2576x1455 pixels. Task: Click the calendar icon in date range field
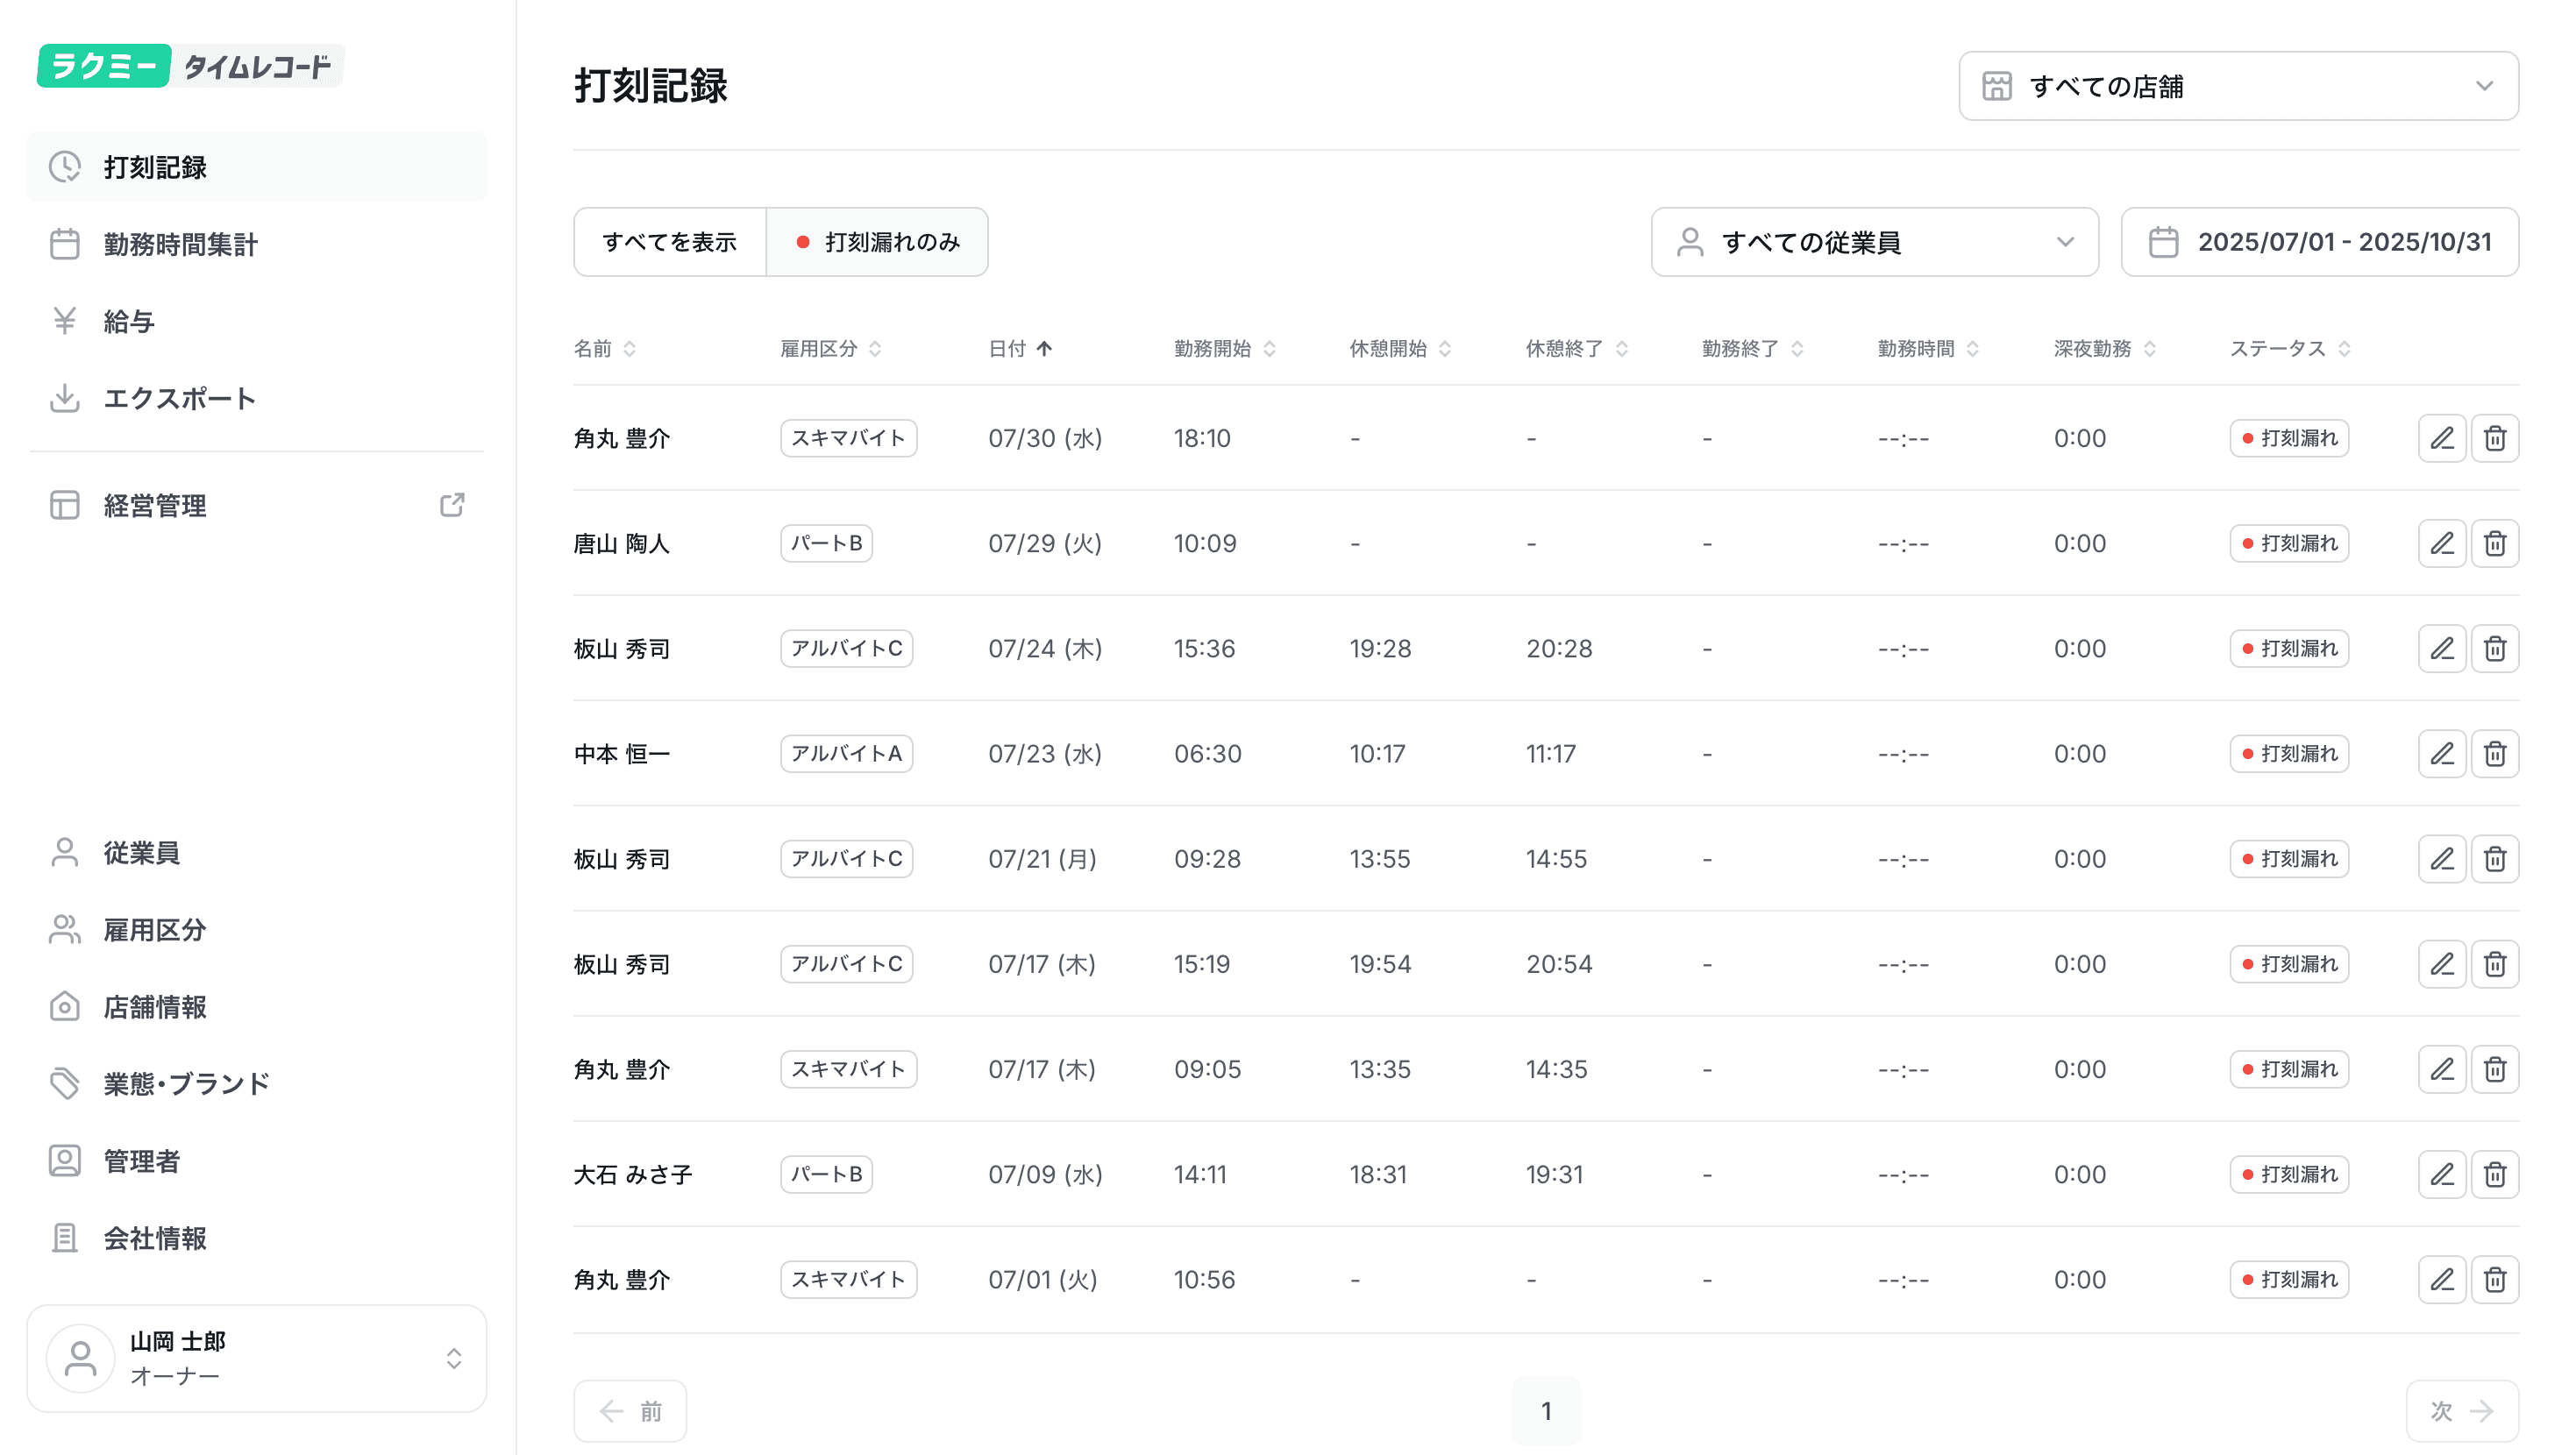coord(2163,242)
